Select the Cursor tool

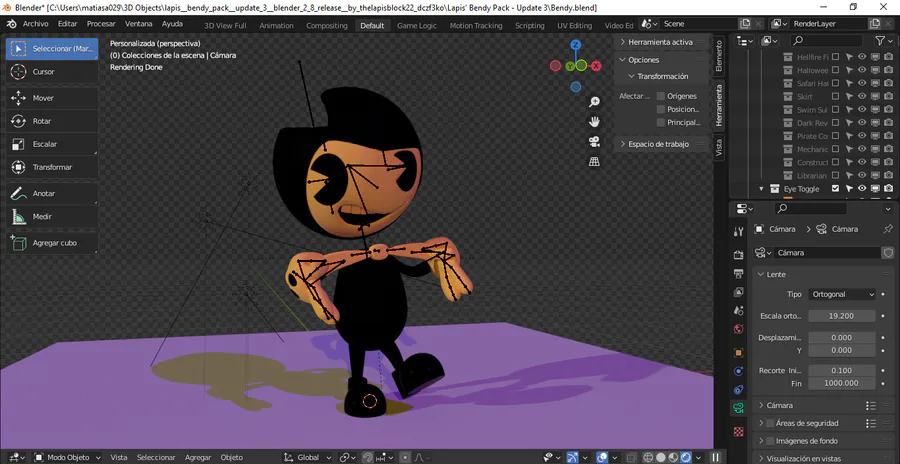tap(52, 72)
